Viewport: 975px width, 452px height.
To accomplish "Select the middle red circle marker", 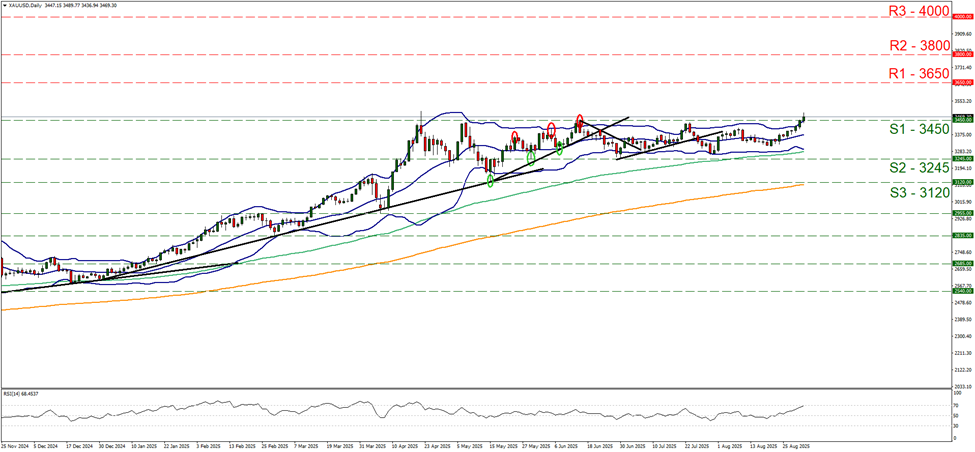I will coord(551,128).
